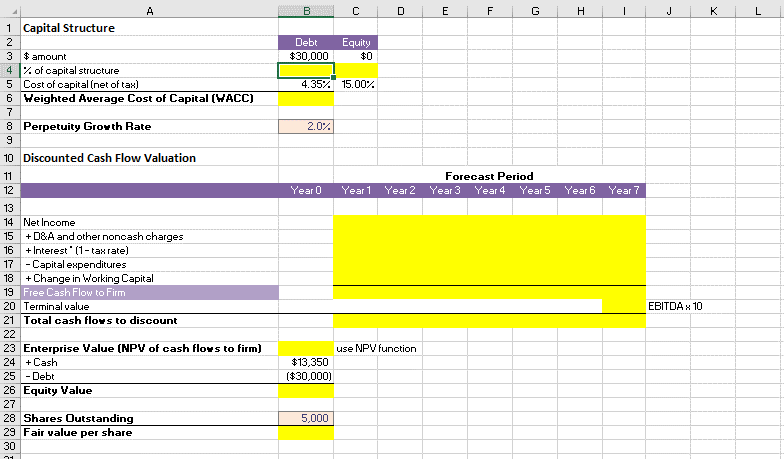Click the Terminal value row label
This screenshot has height=459, width=784.
click(x=56, y=306)
